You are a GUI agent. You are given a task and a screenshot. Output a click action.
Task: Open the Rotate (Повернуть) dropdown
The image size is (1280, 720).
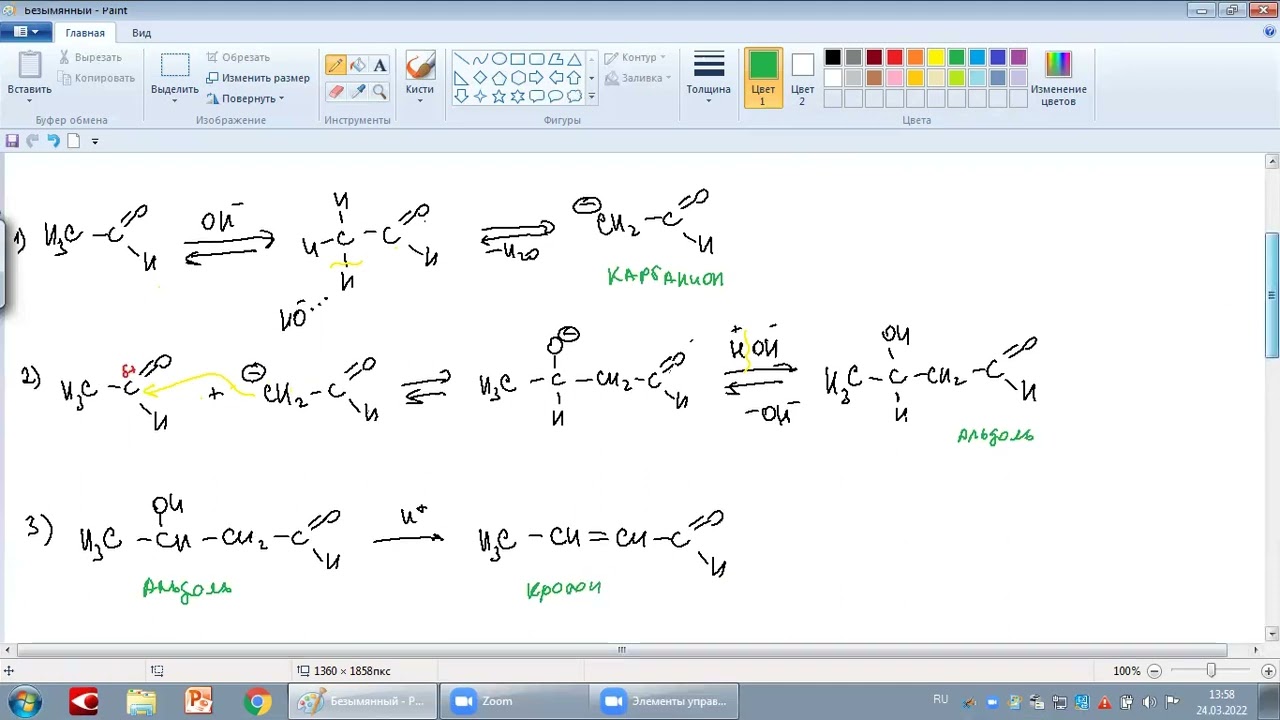pyautogui.click(x=246, y=98)
